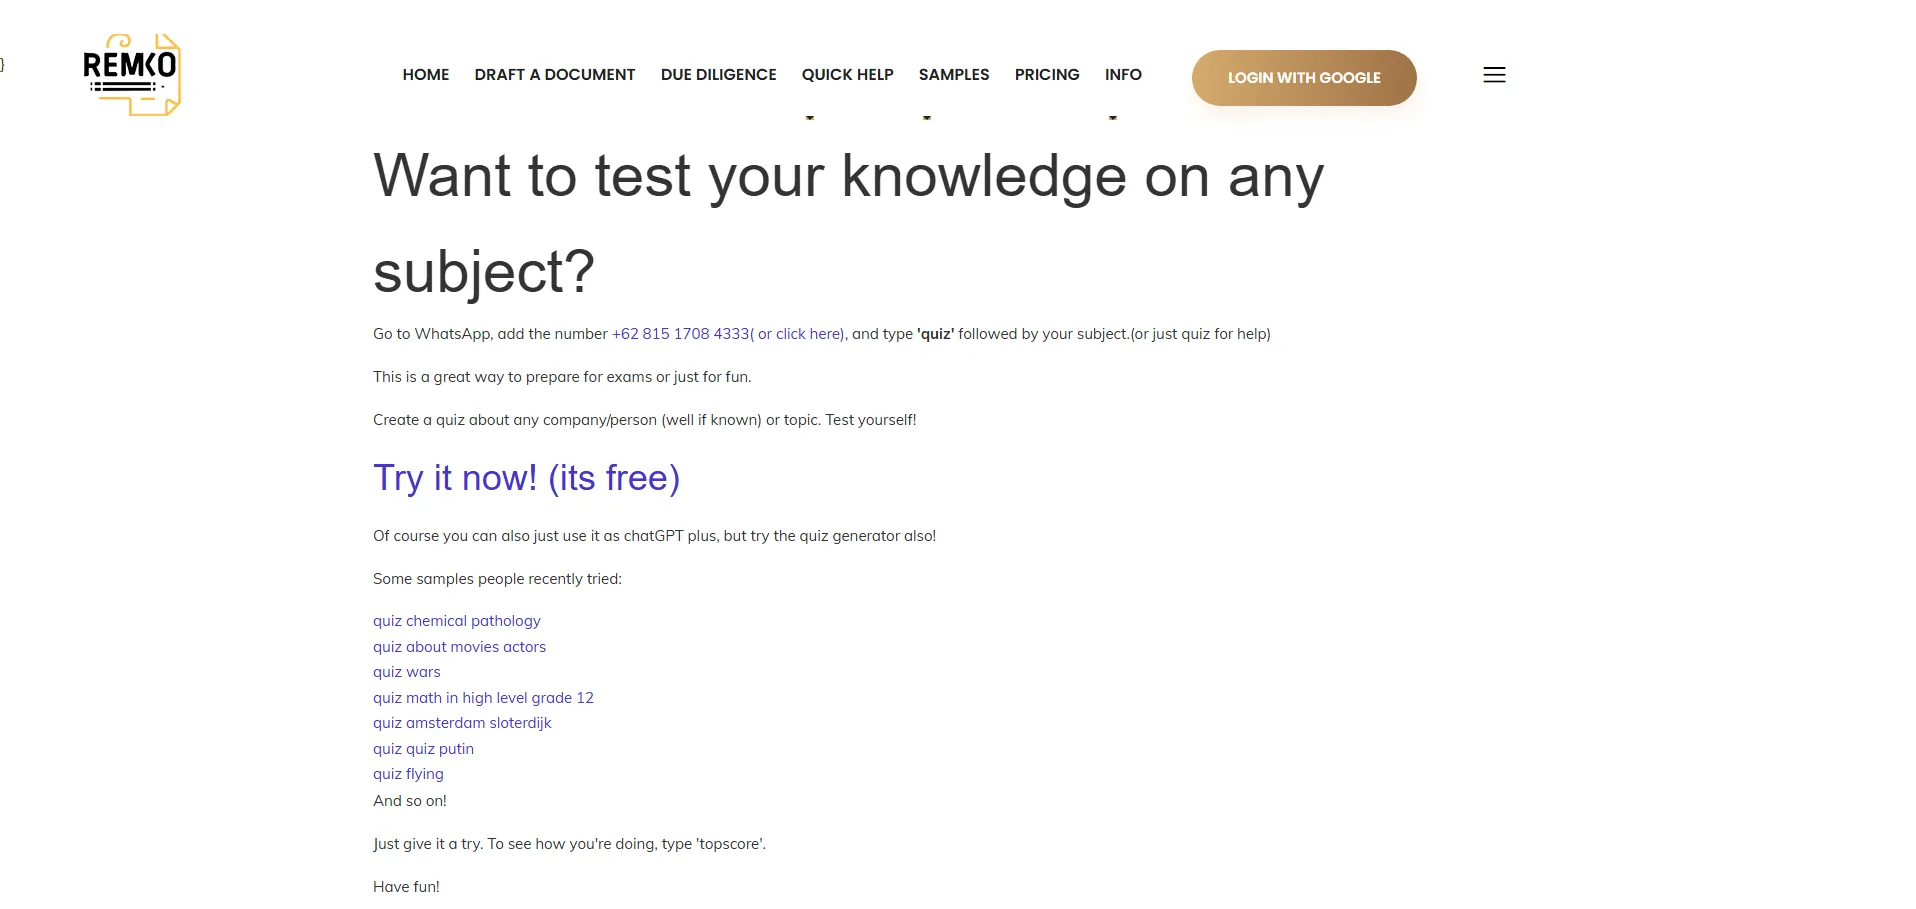Viewport: 1916px width, 909px height.
Task: Select the quiz wars sample link
Action: coord(406,672)
